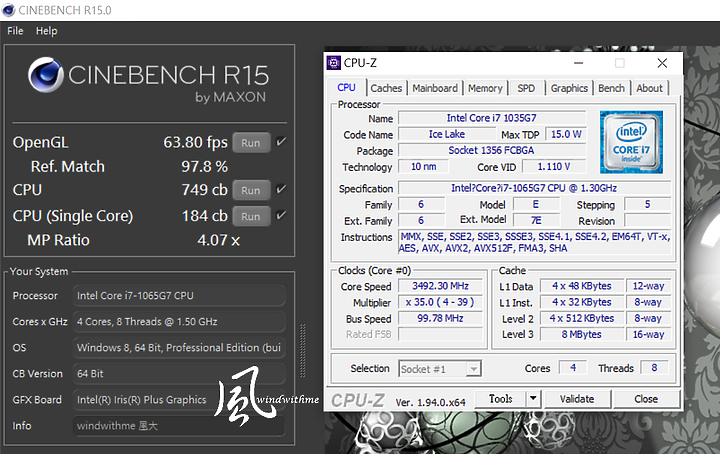Click the CPU-Z window title icon
Viewport: 720px width, 454px height.
[x=333, y=63]
